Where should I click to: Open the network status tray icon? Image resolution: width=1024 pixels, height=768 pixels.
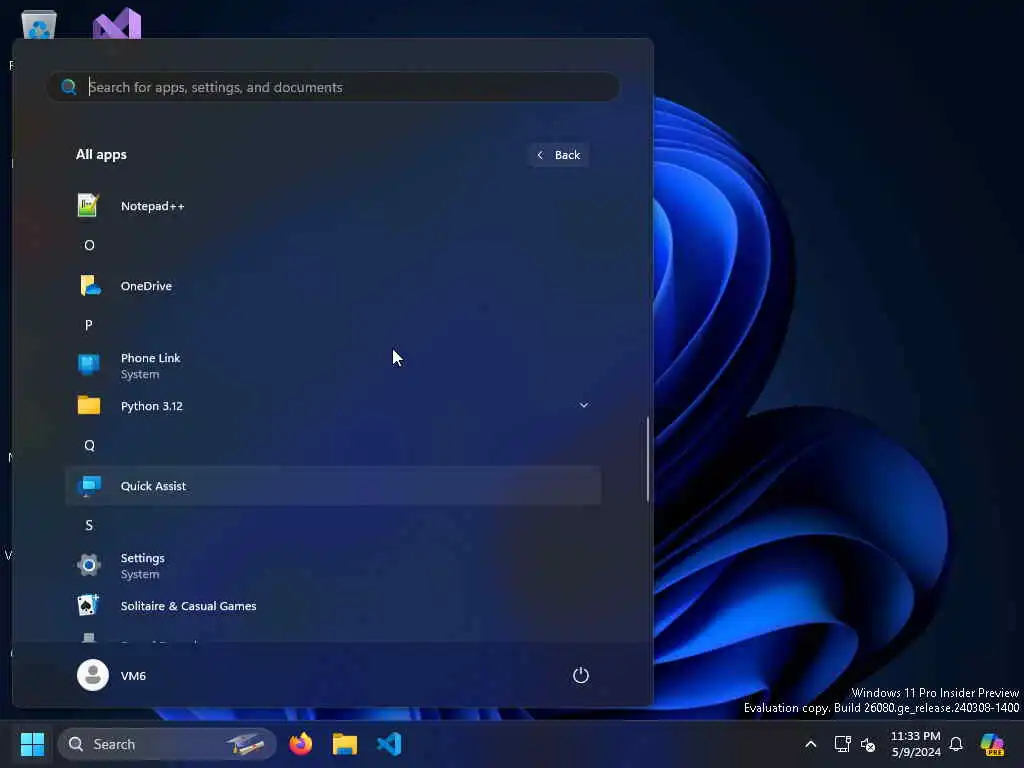click(x=842, y=744)
